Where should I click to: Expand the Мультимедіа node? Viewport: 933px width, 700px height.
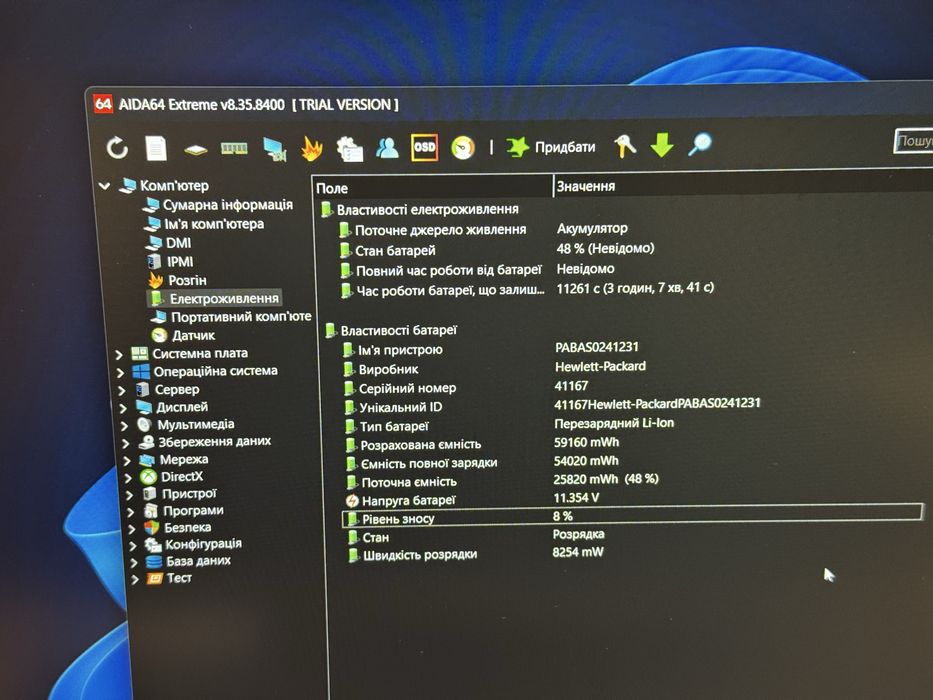pos(124,426)
